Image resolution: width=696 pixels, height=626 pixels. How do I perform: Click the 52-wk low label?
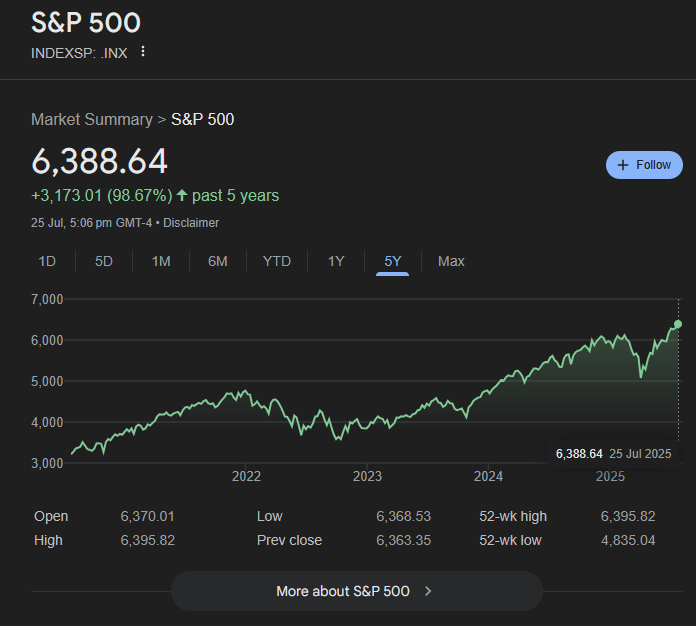coord(510,540)
